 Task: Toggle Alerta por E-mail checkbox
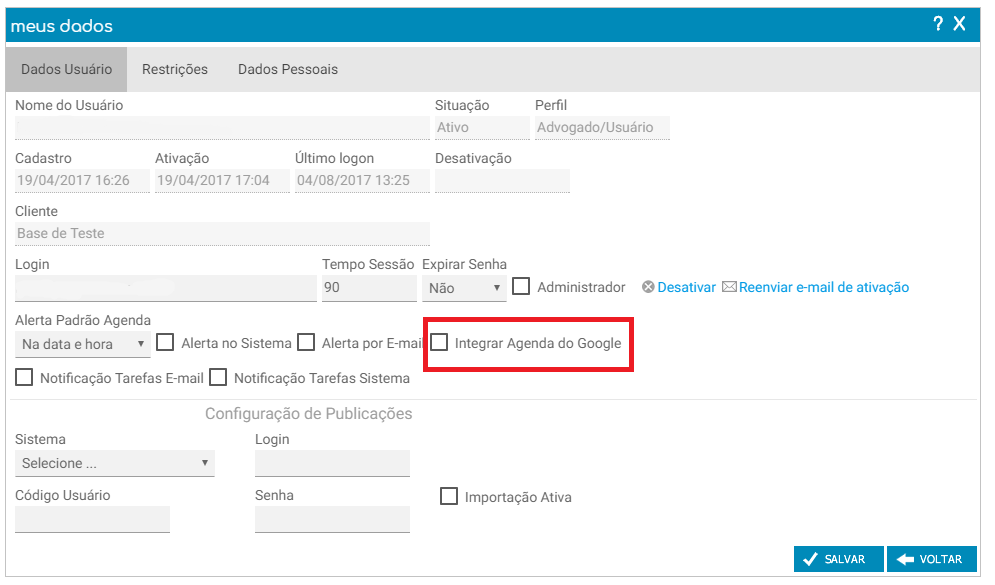coord(306,343)
